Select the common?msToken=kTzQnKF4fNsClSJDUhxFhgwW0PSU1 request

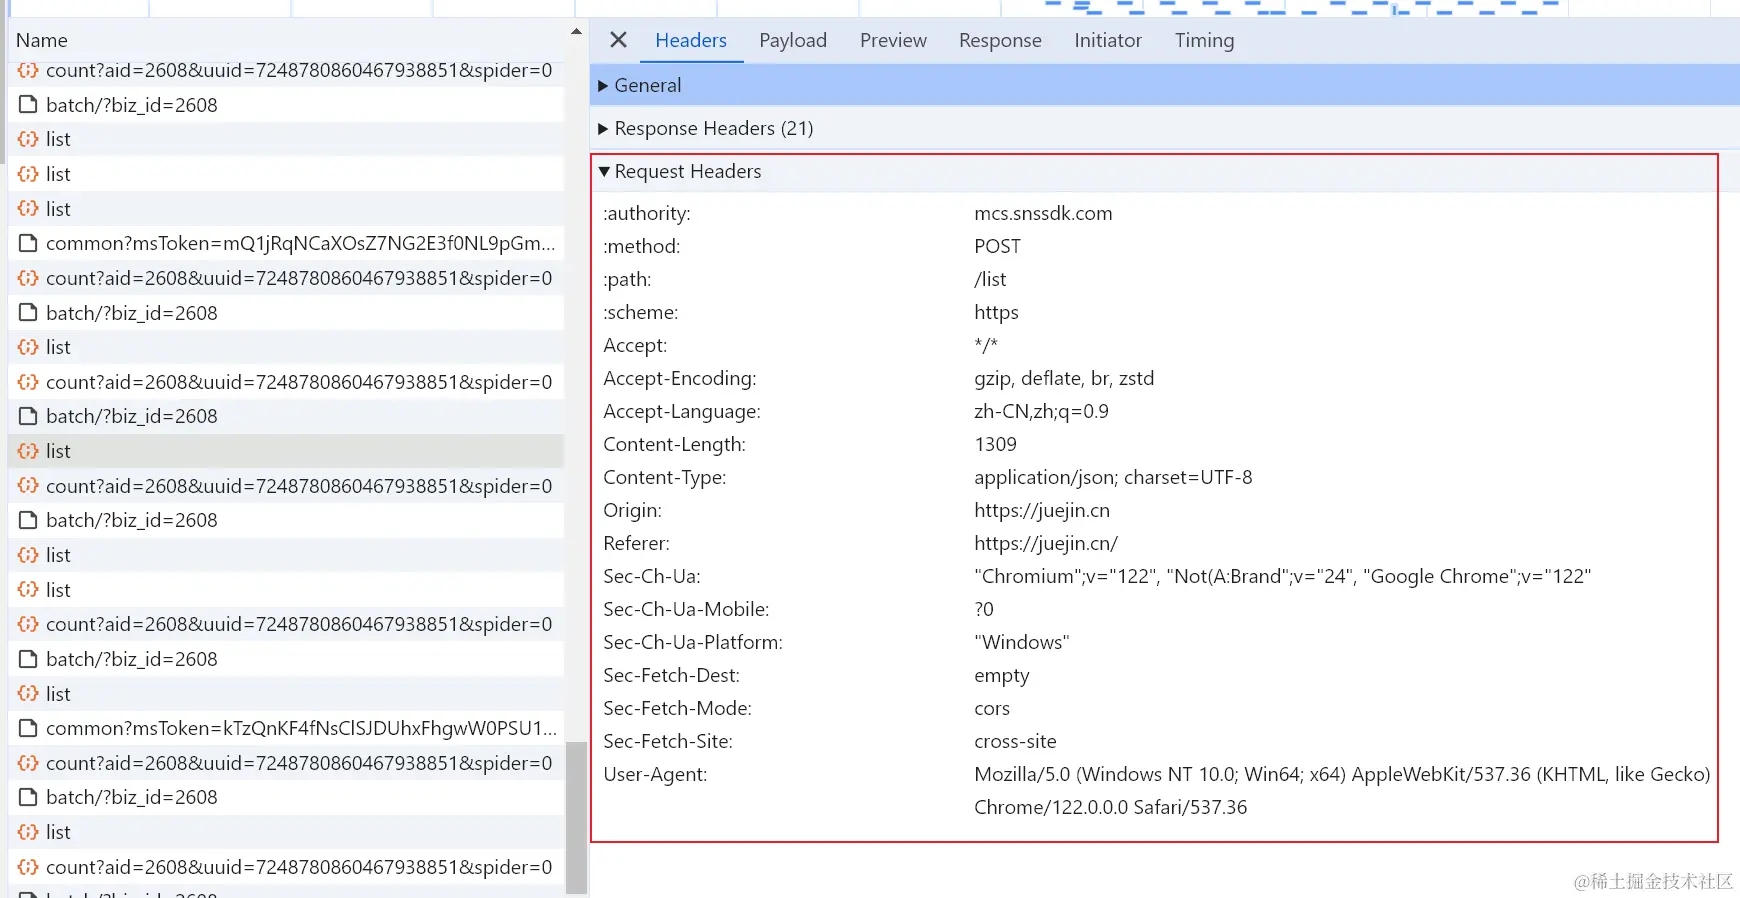tap(286, 728)
